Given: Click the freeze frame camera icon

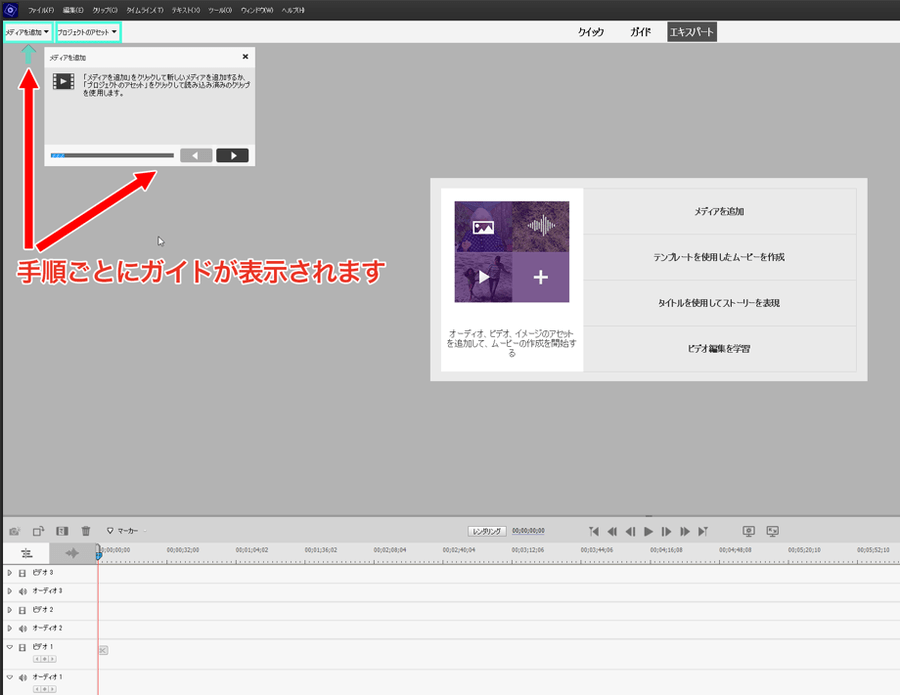Looking at the screenshot, I should (15, 531).
